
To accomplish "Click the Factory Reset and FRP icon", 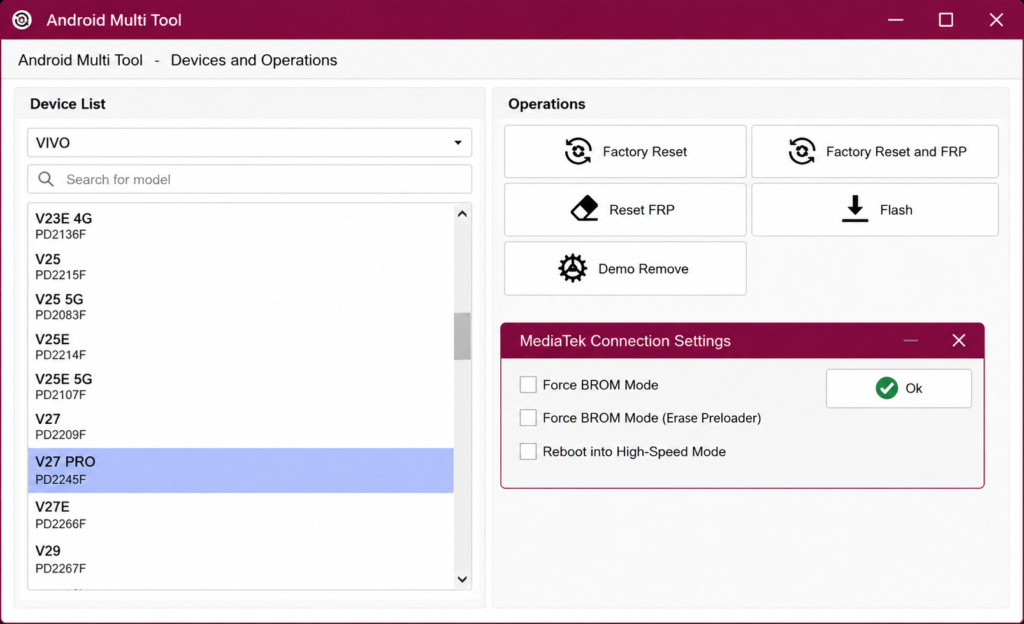I will click(x=801, y=151).
